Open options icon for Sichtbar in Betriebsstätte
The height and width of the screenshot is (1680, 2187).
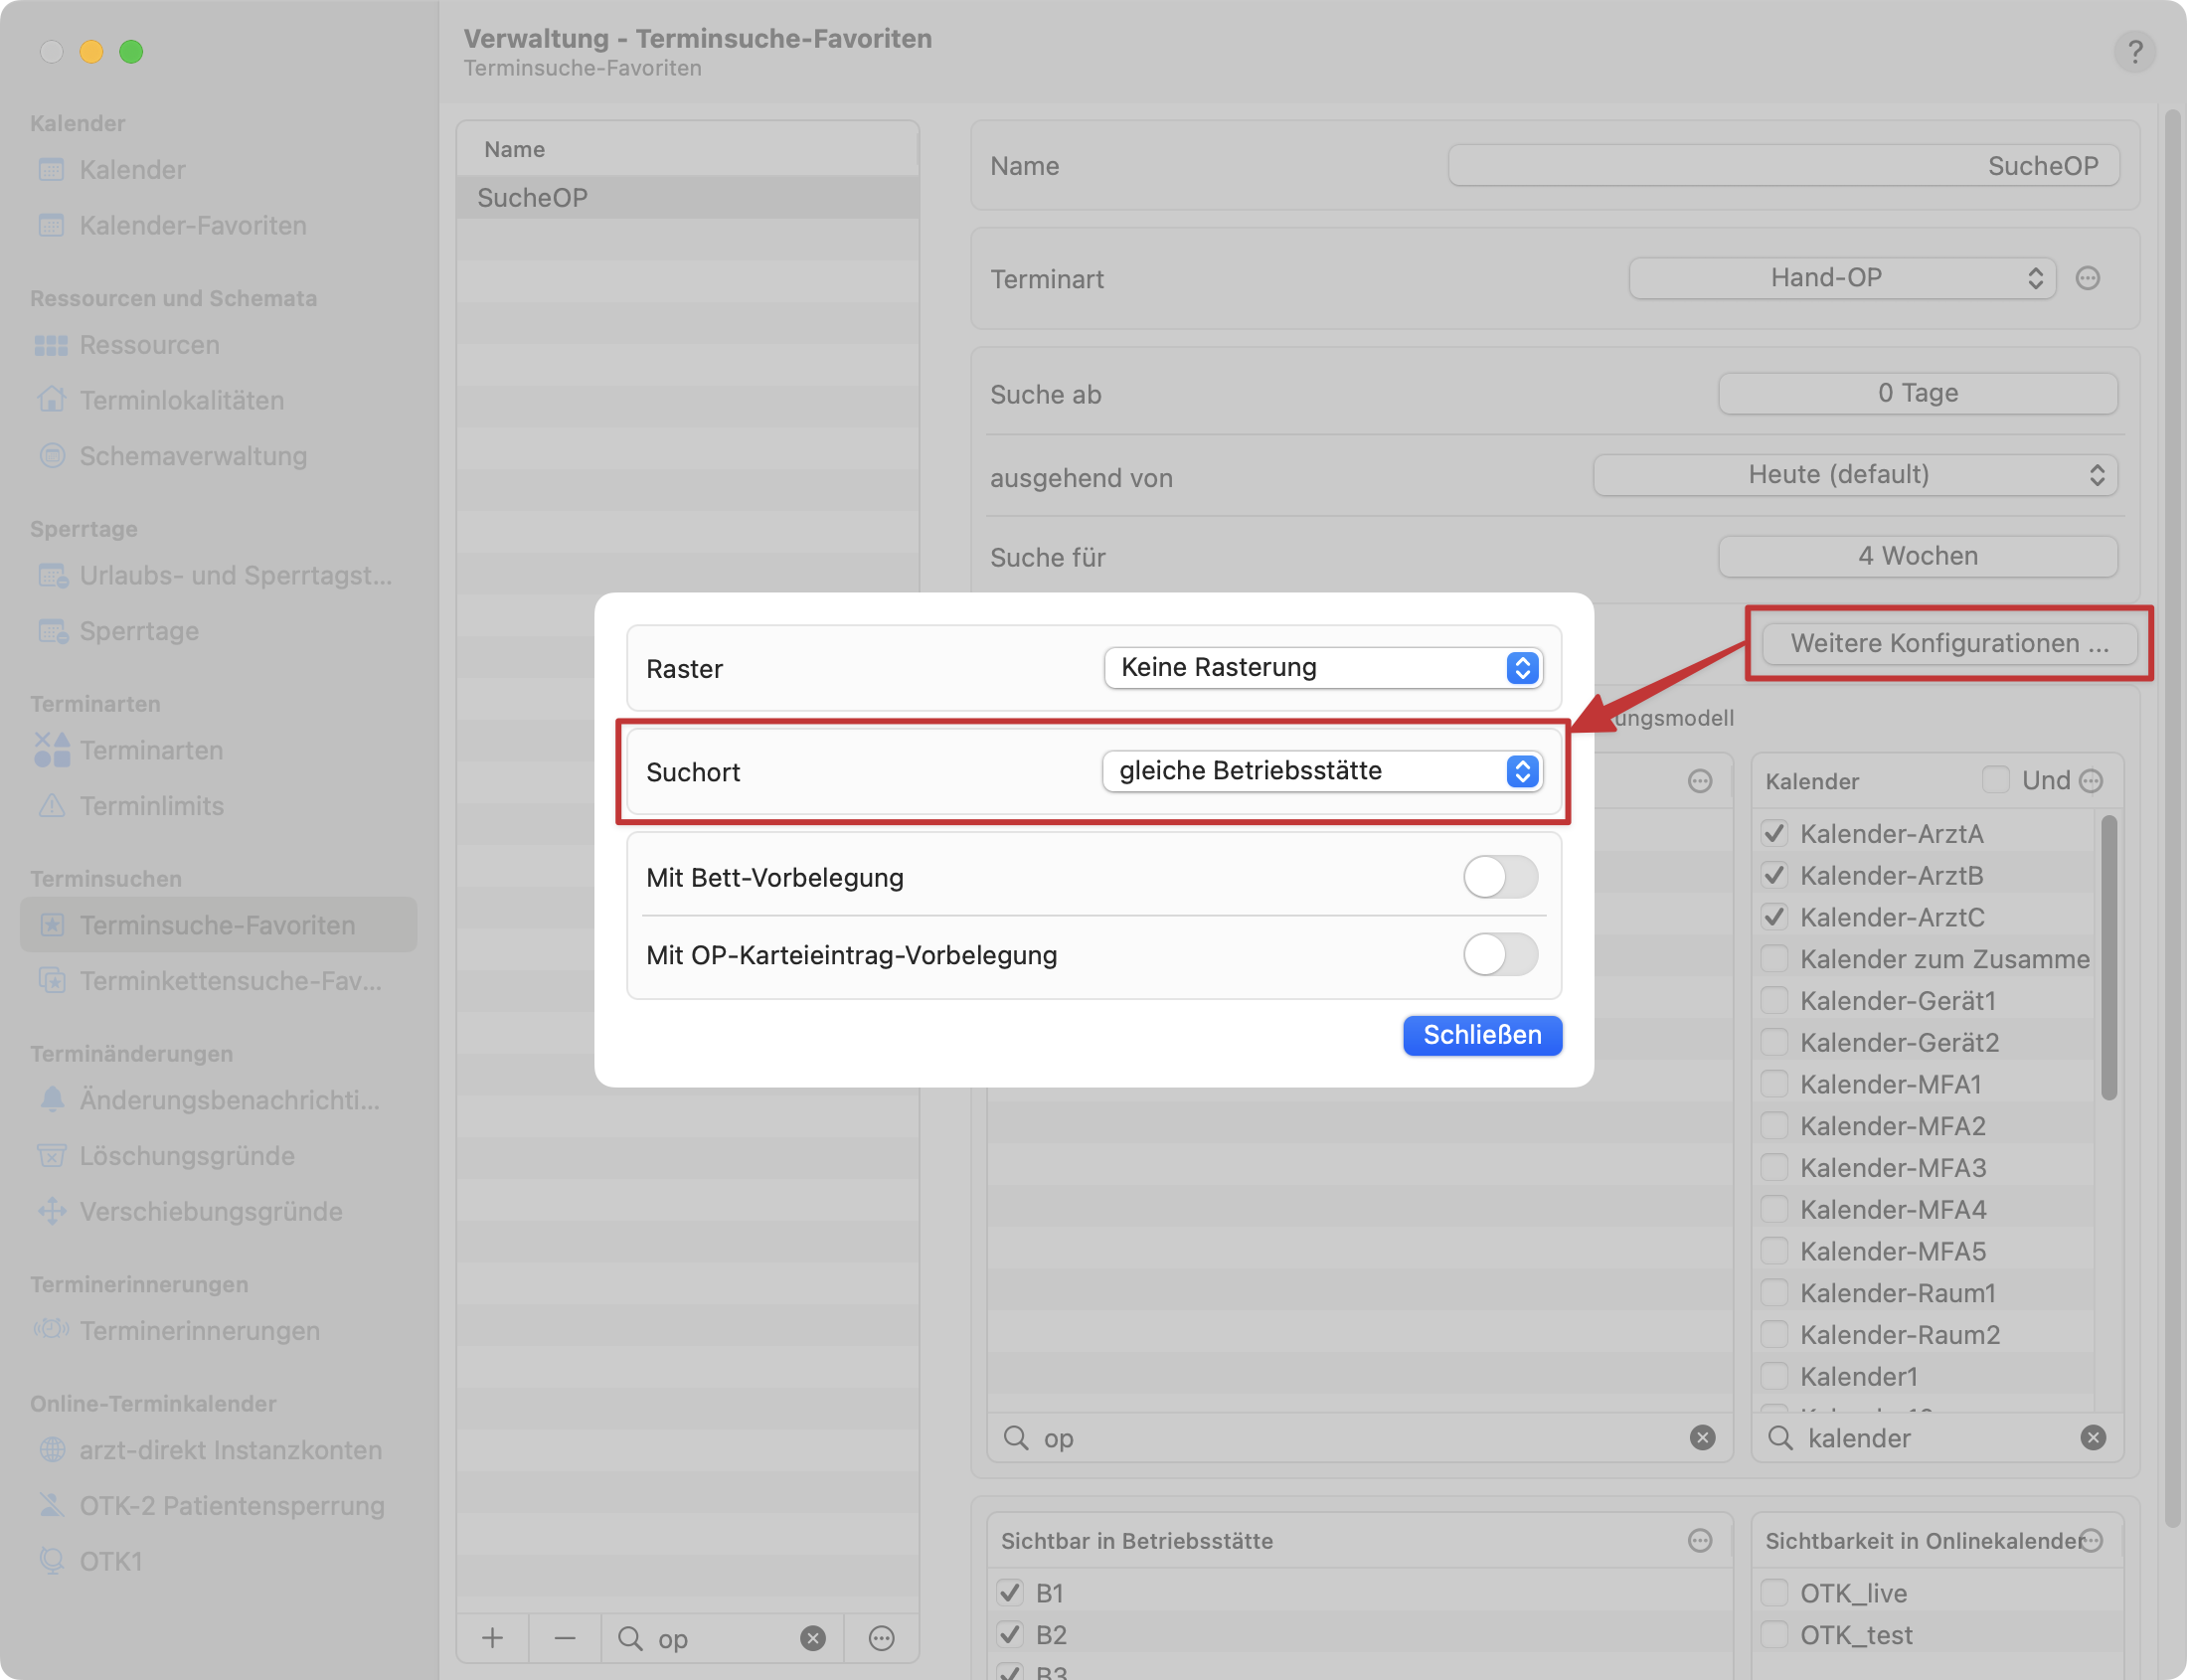click(1700, 1540)
